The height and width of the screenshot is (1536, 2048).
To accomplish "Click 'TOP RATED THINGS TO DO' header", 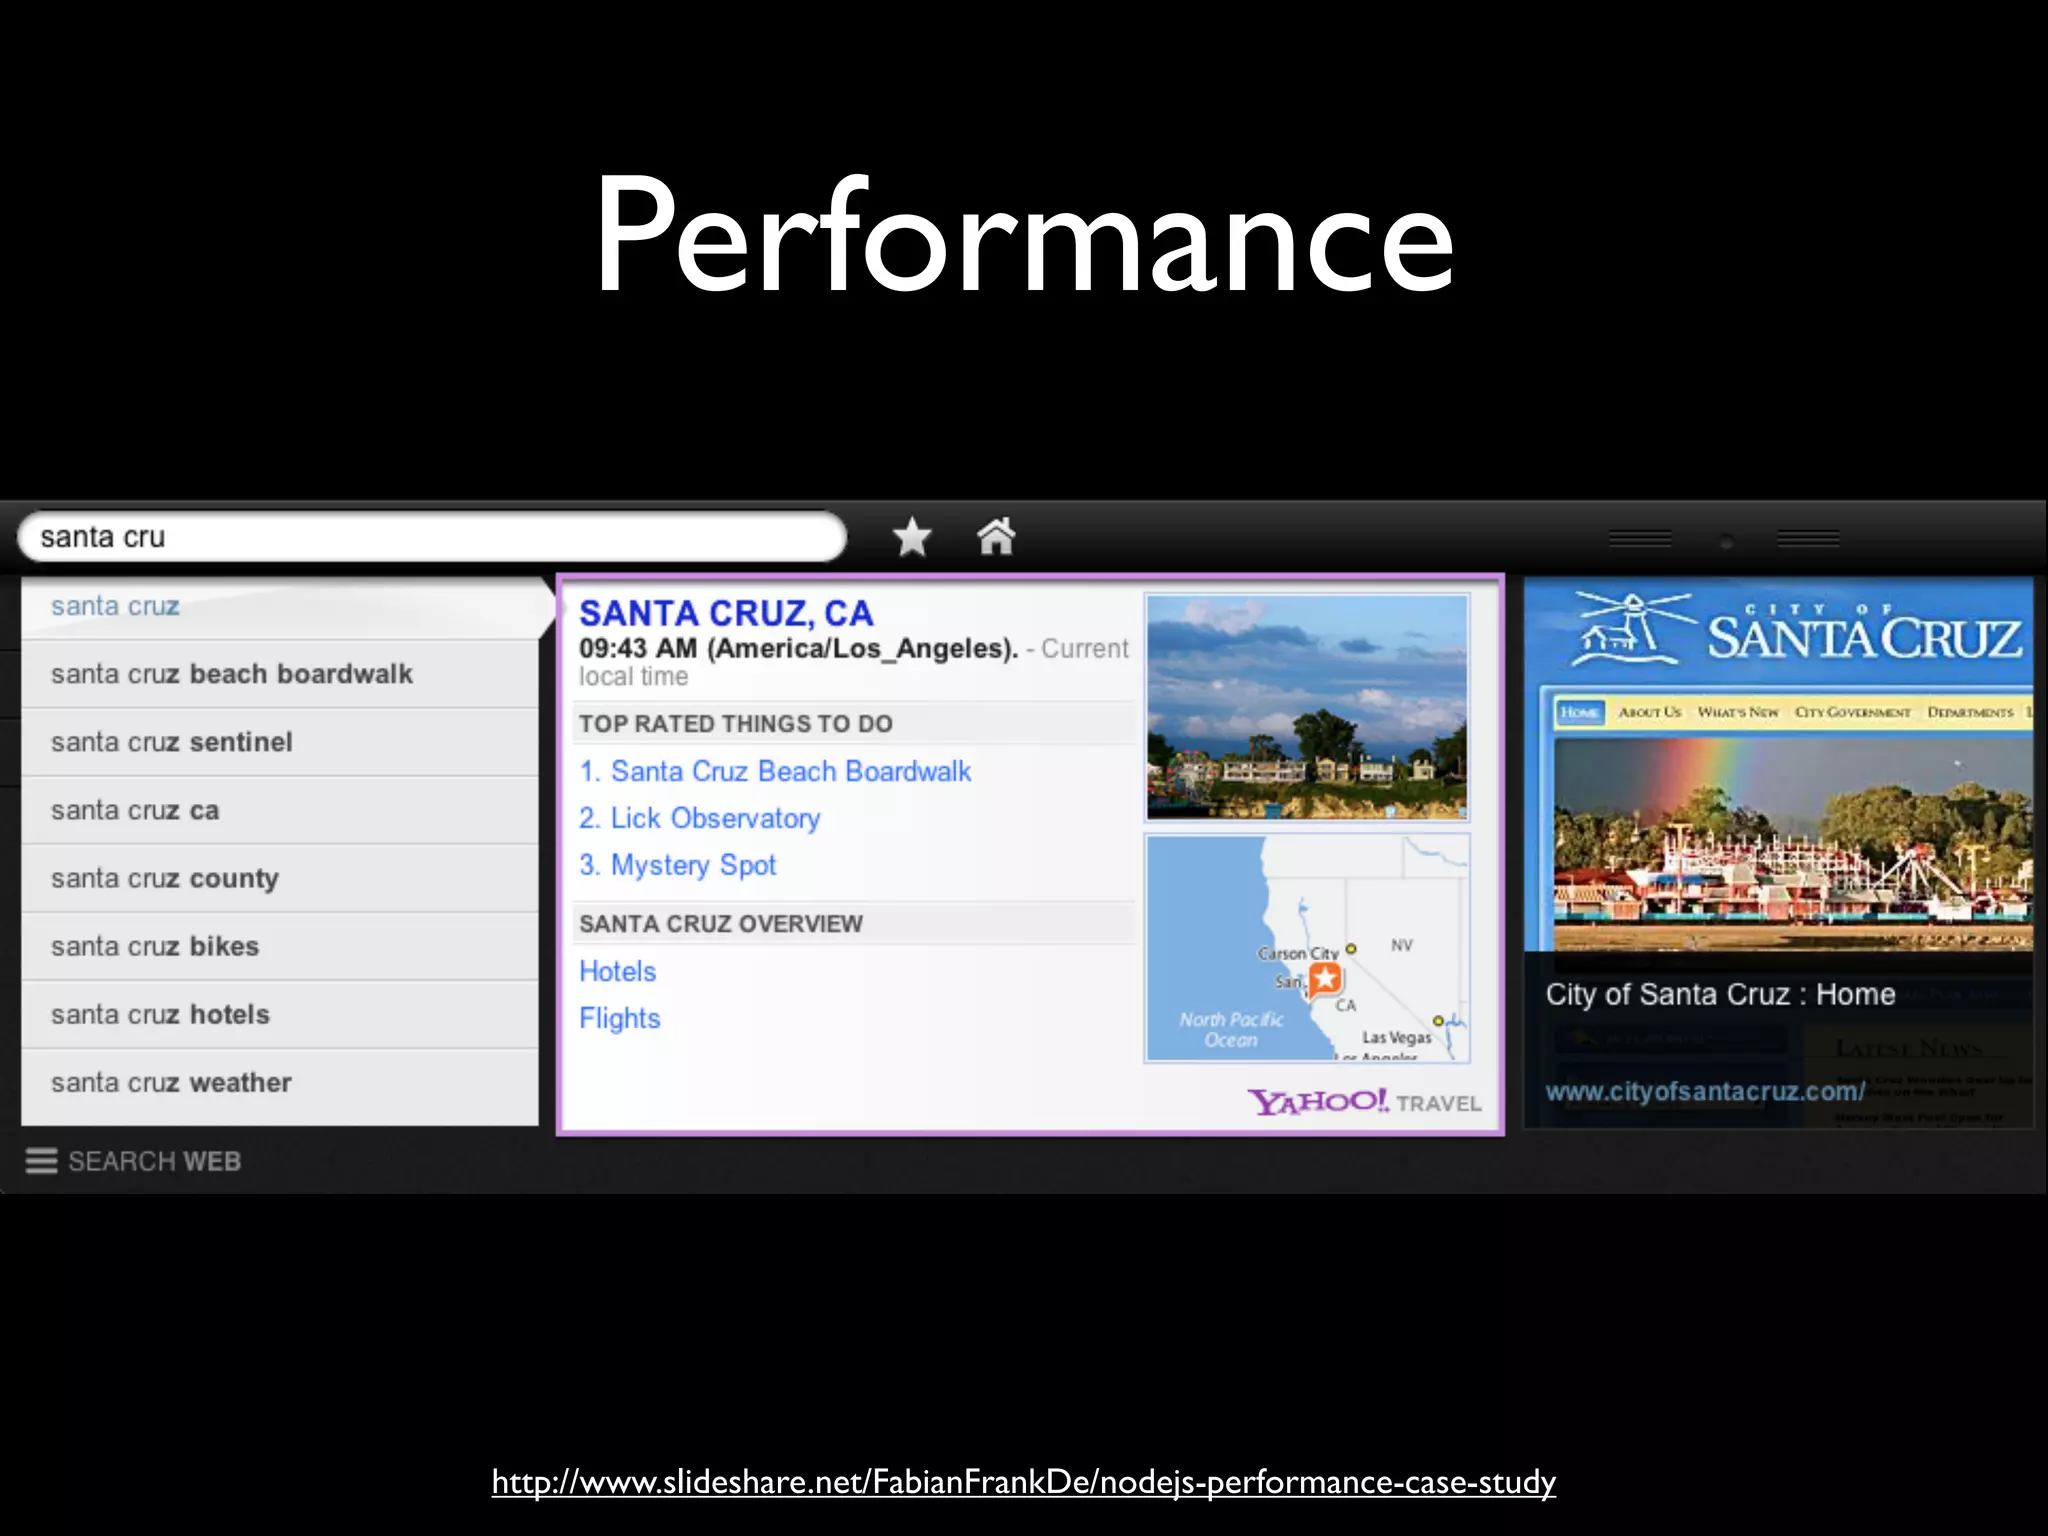I will click(735, 723).
